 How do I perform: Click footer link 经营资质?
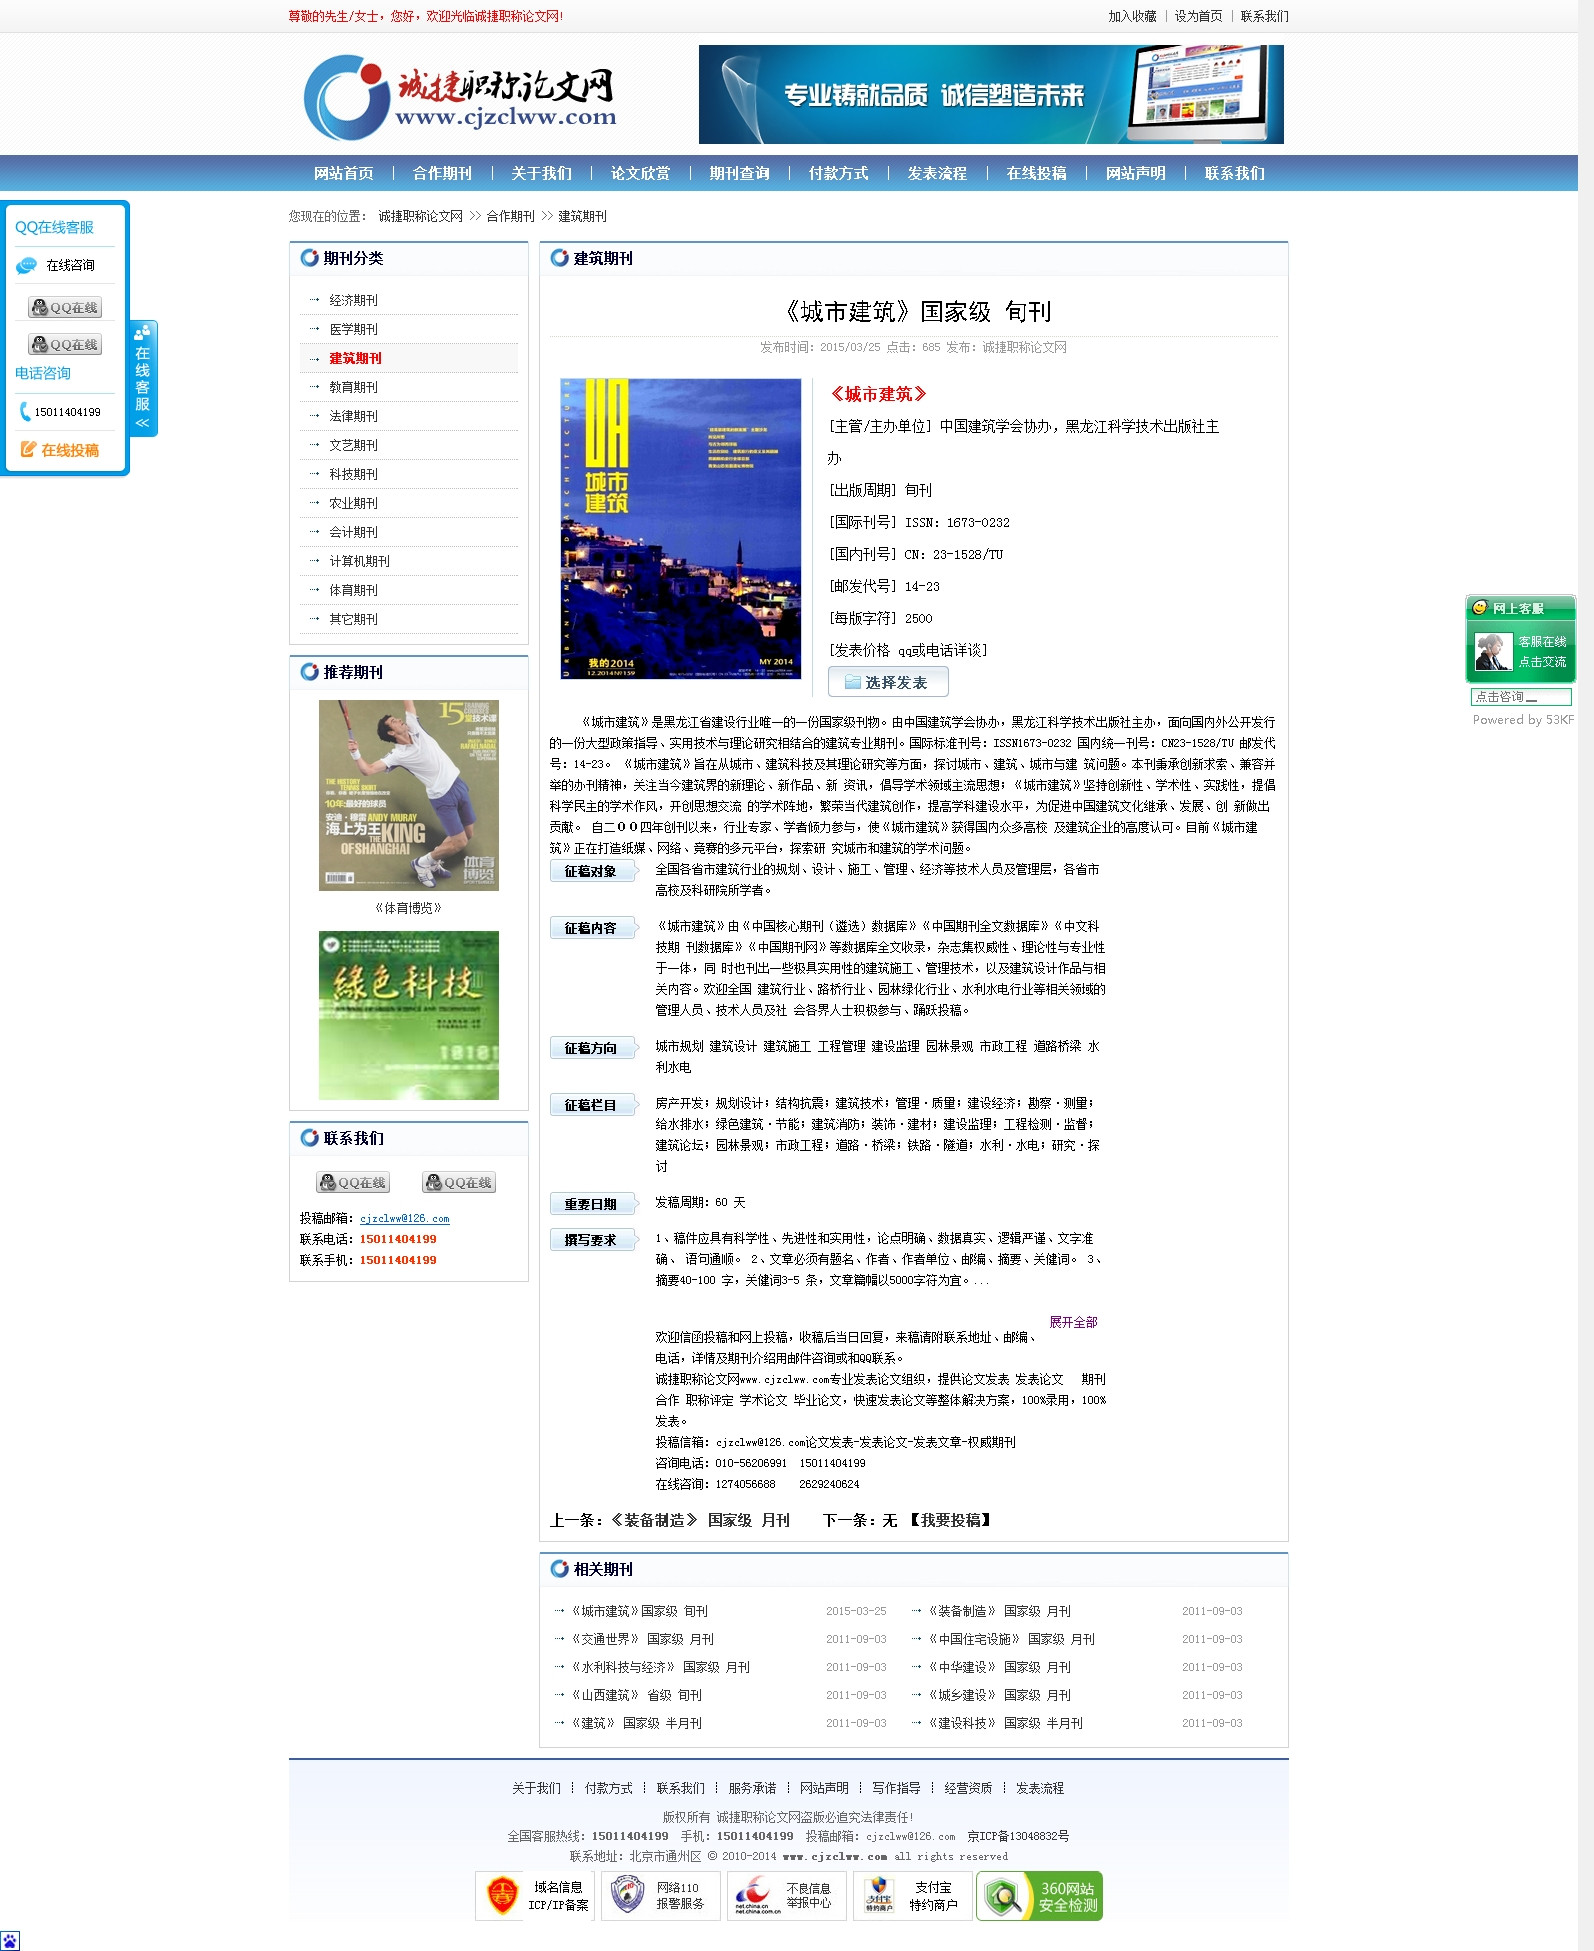(968, 1788)
